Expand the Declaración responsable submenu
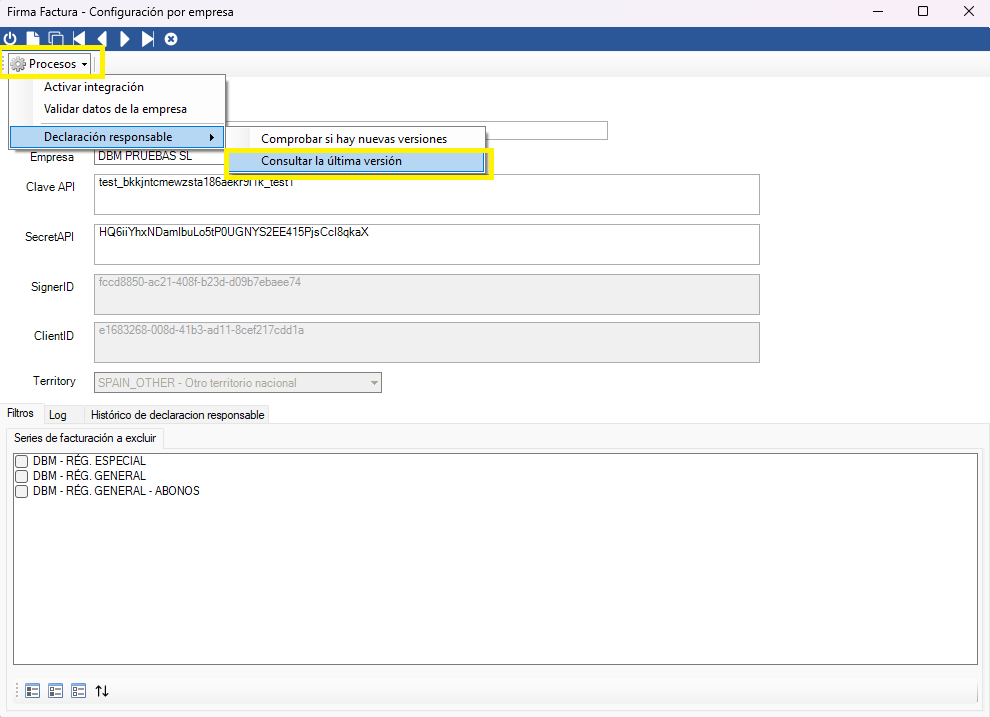Image resolution: width=990 pixels, height=717 pixels. 115,137
